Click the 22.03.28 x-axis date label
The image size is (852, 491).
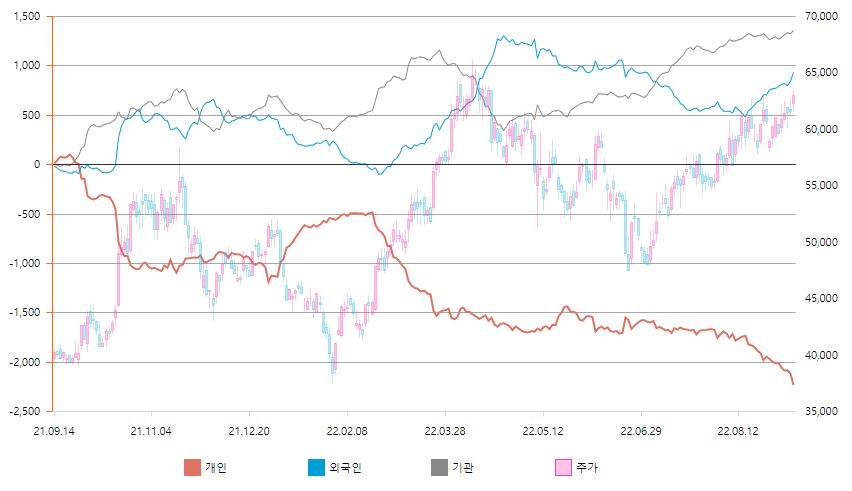point(444,431)
